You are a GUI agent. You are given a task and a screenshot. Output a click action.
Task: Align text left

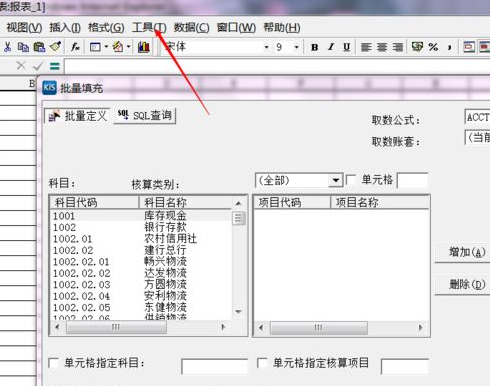tap(366, 47)
